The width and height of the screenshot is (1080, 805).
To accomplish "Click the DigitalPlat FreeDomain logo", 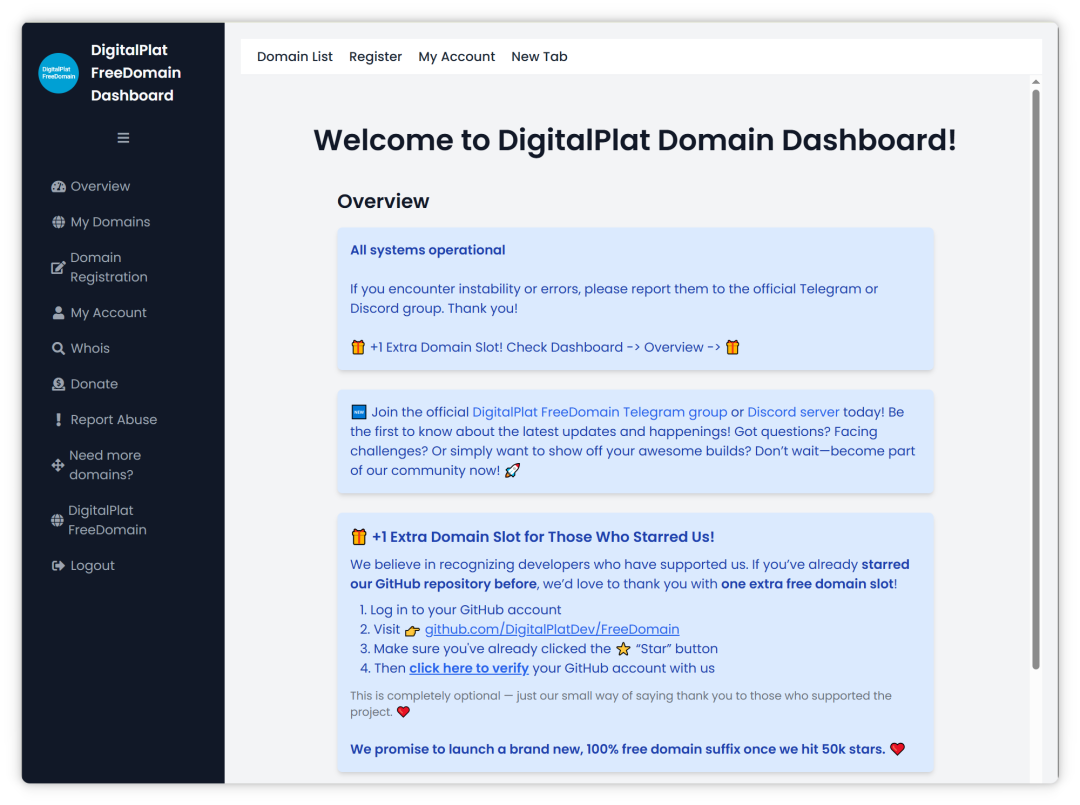I will pyautogui.click(x=58, y=73).
